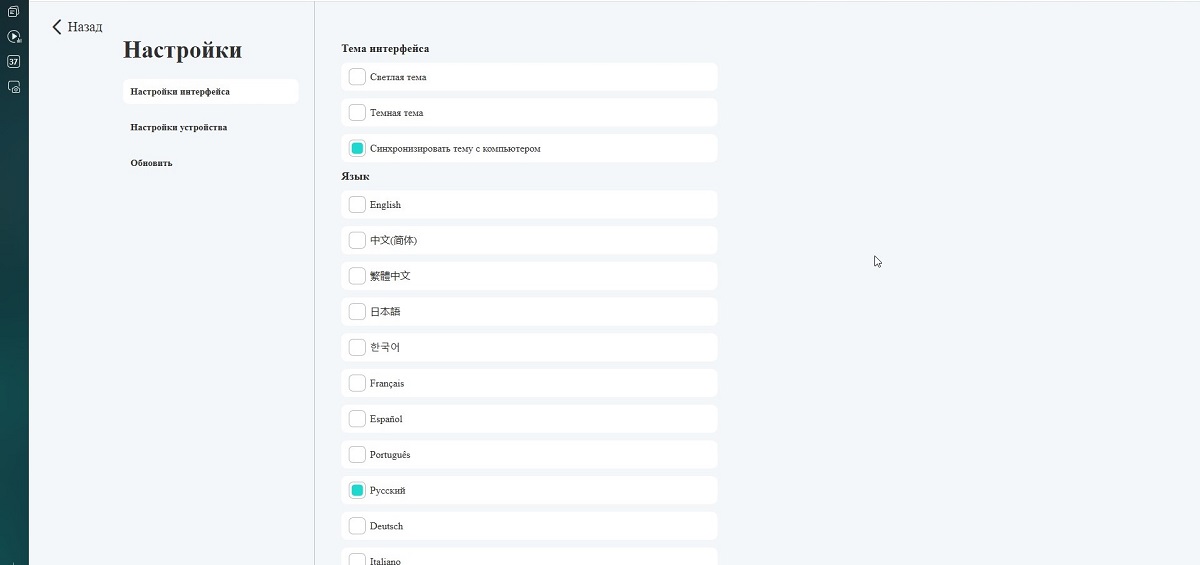Screen dimensions: 1200x565
Task: Enable the Светлая тема checkbox
Action: [357, 77]
